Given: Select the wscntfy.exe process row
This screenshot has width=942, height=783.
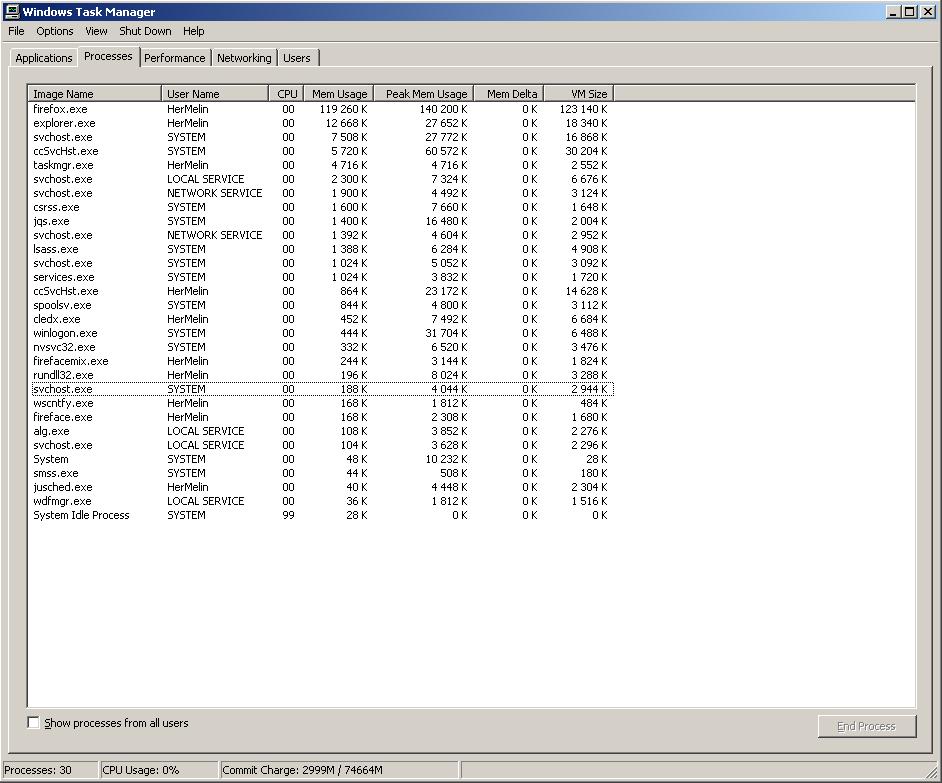Looking at the screenshot, I should 322,403.
